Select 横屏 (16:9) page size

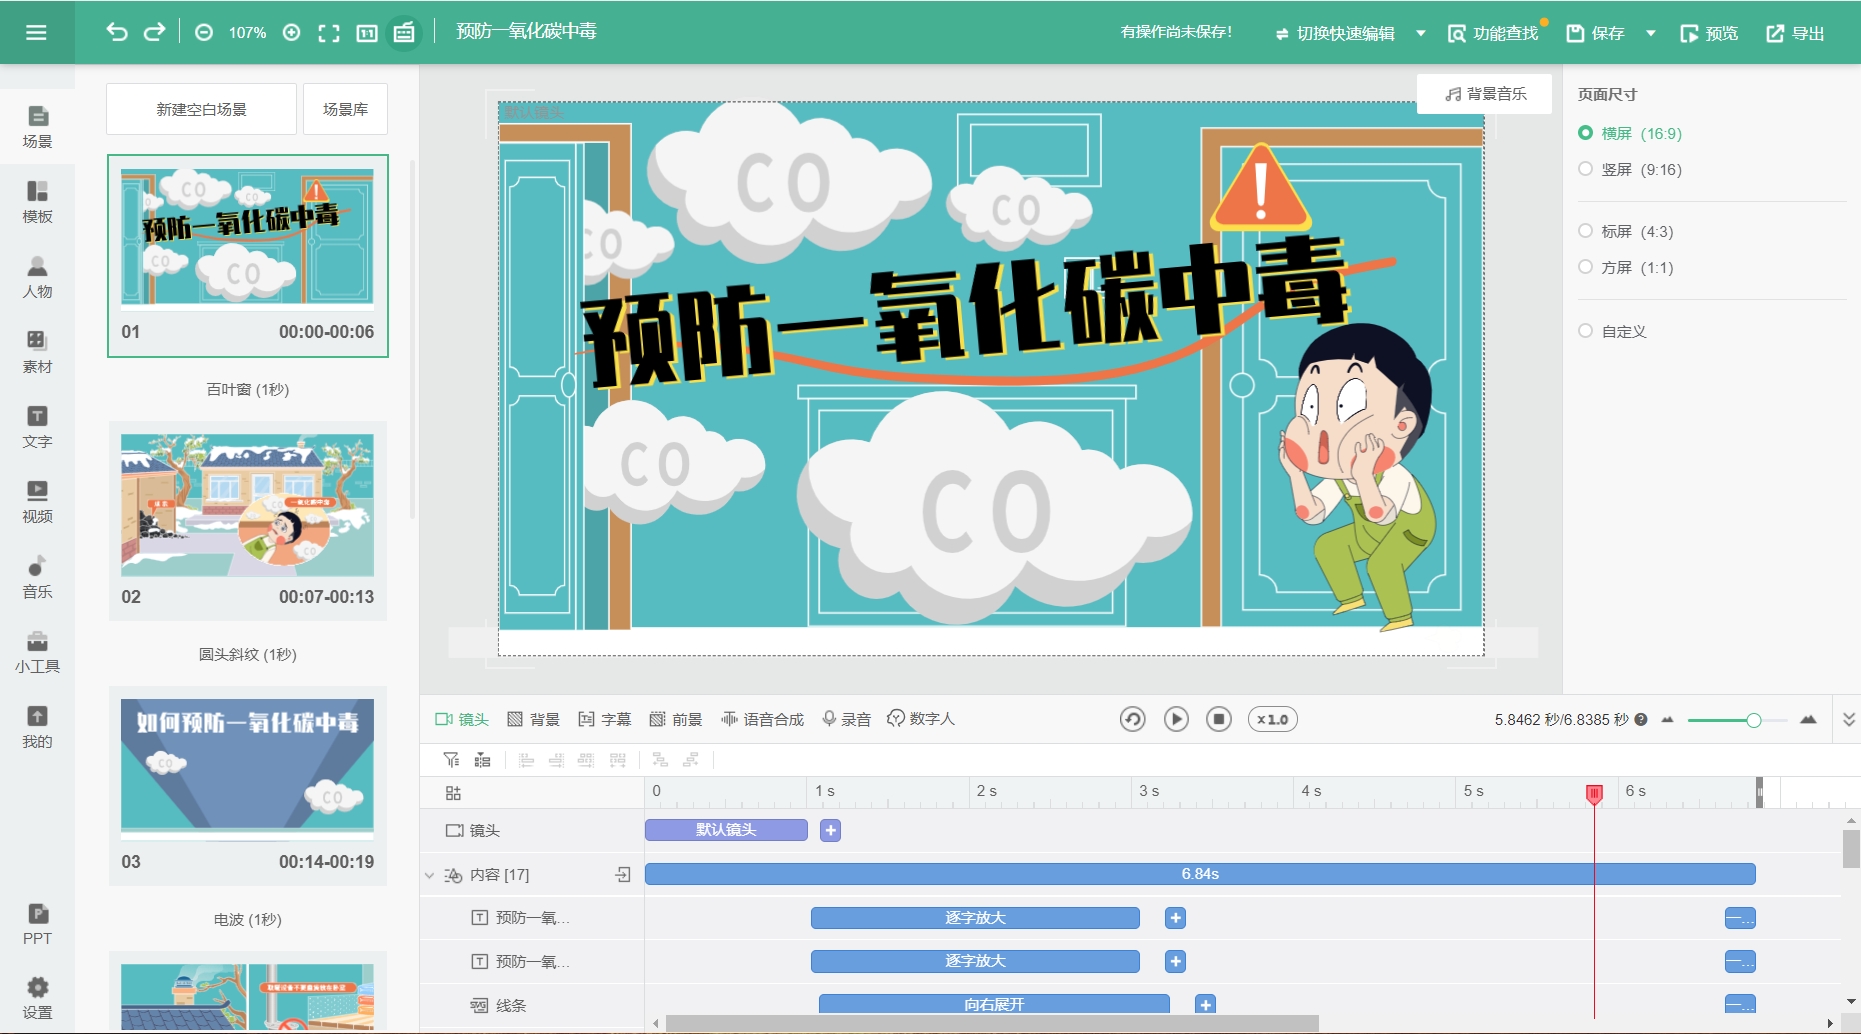[1630, 133]
